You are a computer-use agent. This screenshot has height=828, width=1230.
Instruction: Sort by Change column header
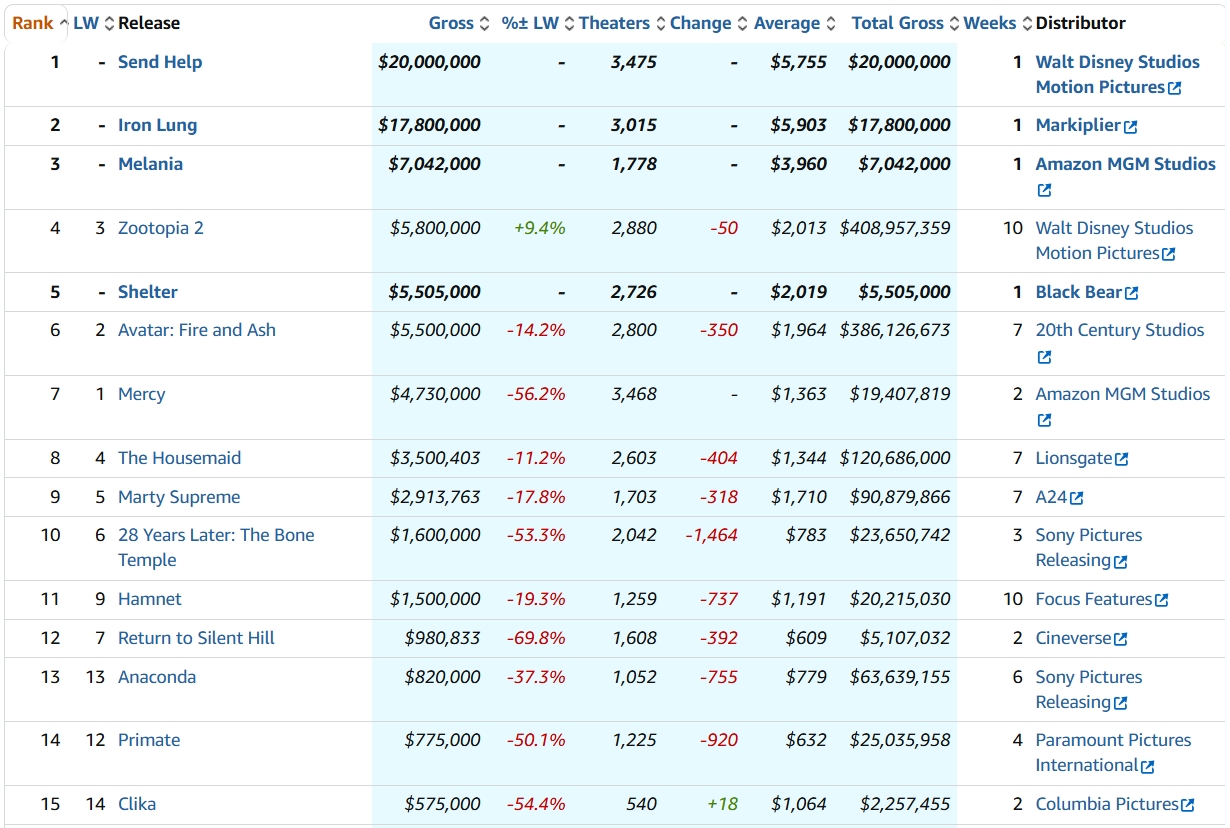point(700,23)
